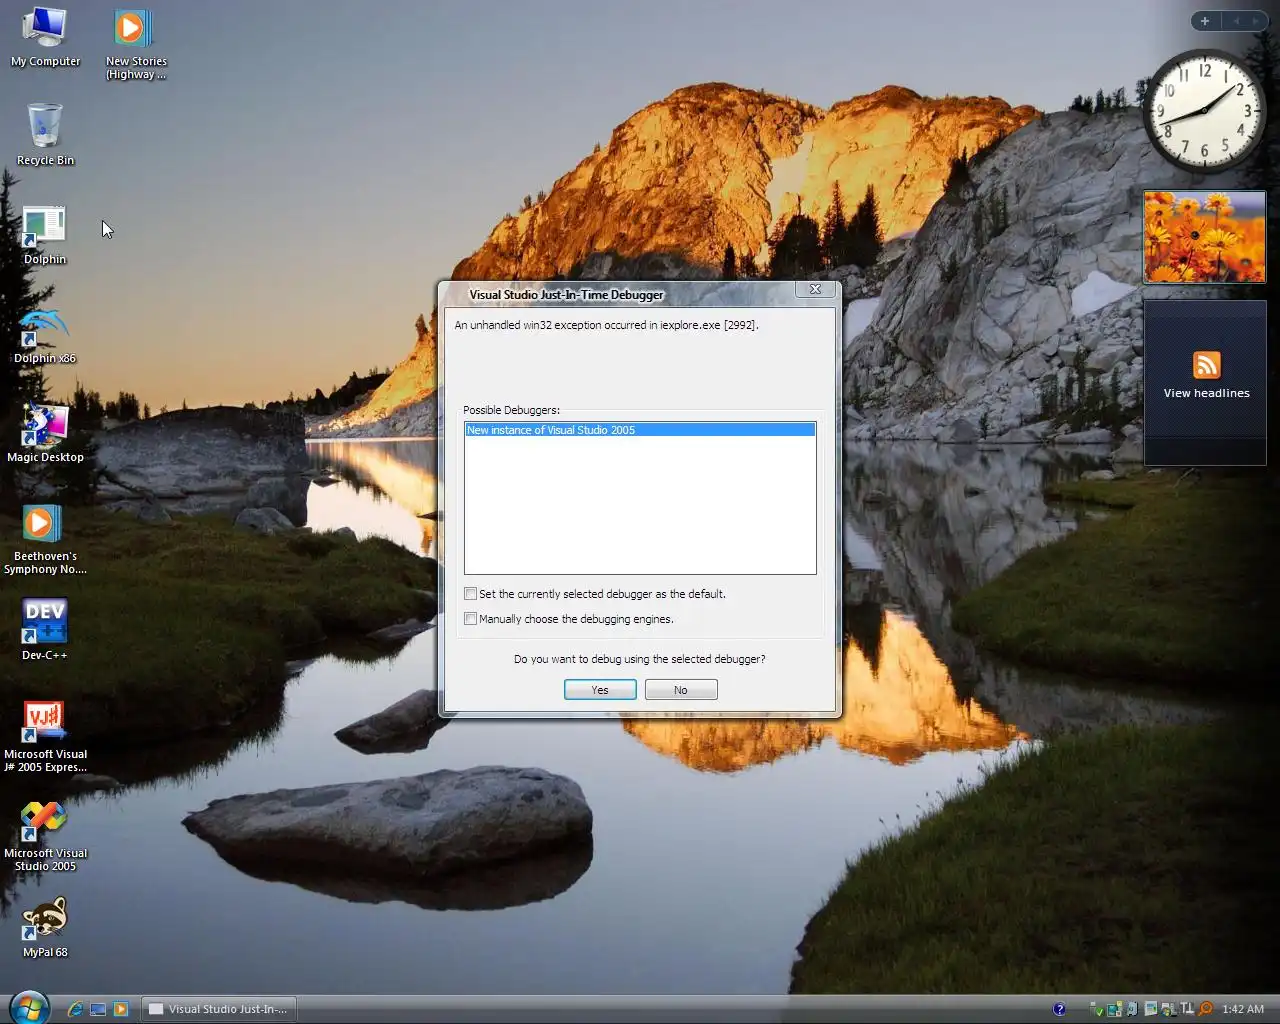Screen dimensions: 1280x1024
Task: Launch Internet Explorer from Quick Launch
Action: coord(75,1009)
